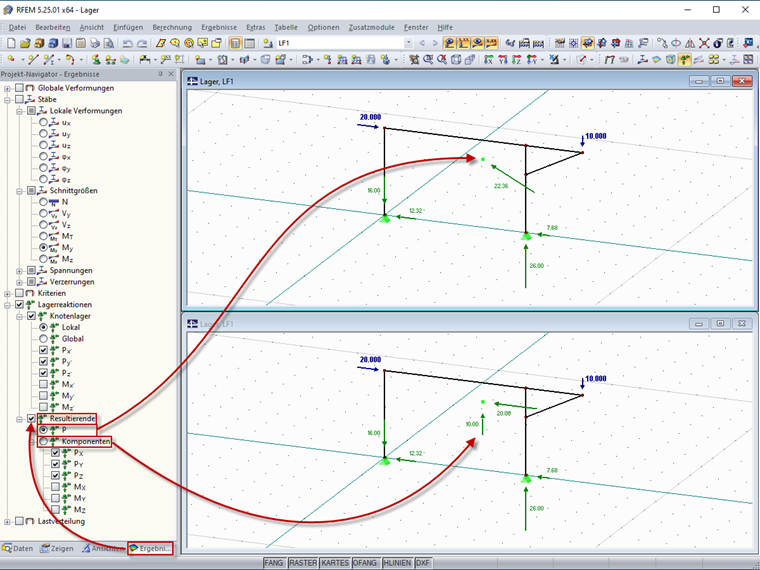This screenshot has height=570, width=760.
Task: Click the red cross delete icon
Action: [x=704, y=43]
